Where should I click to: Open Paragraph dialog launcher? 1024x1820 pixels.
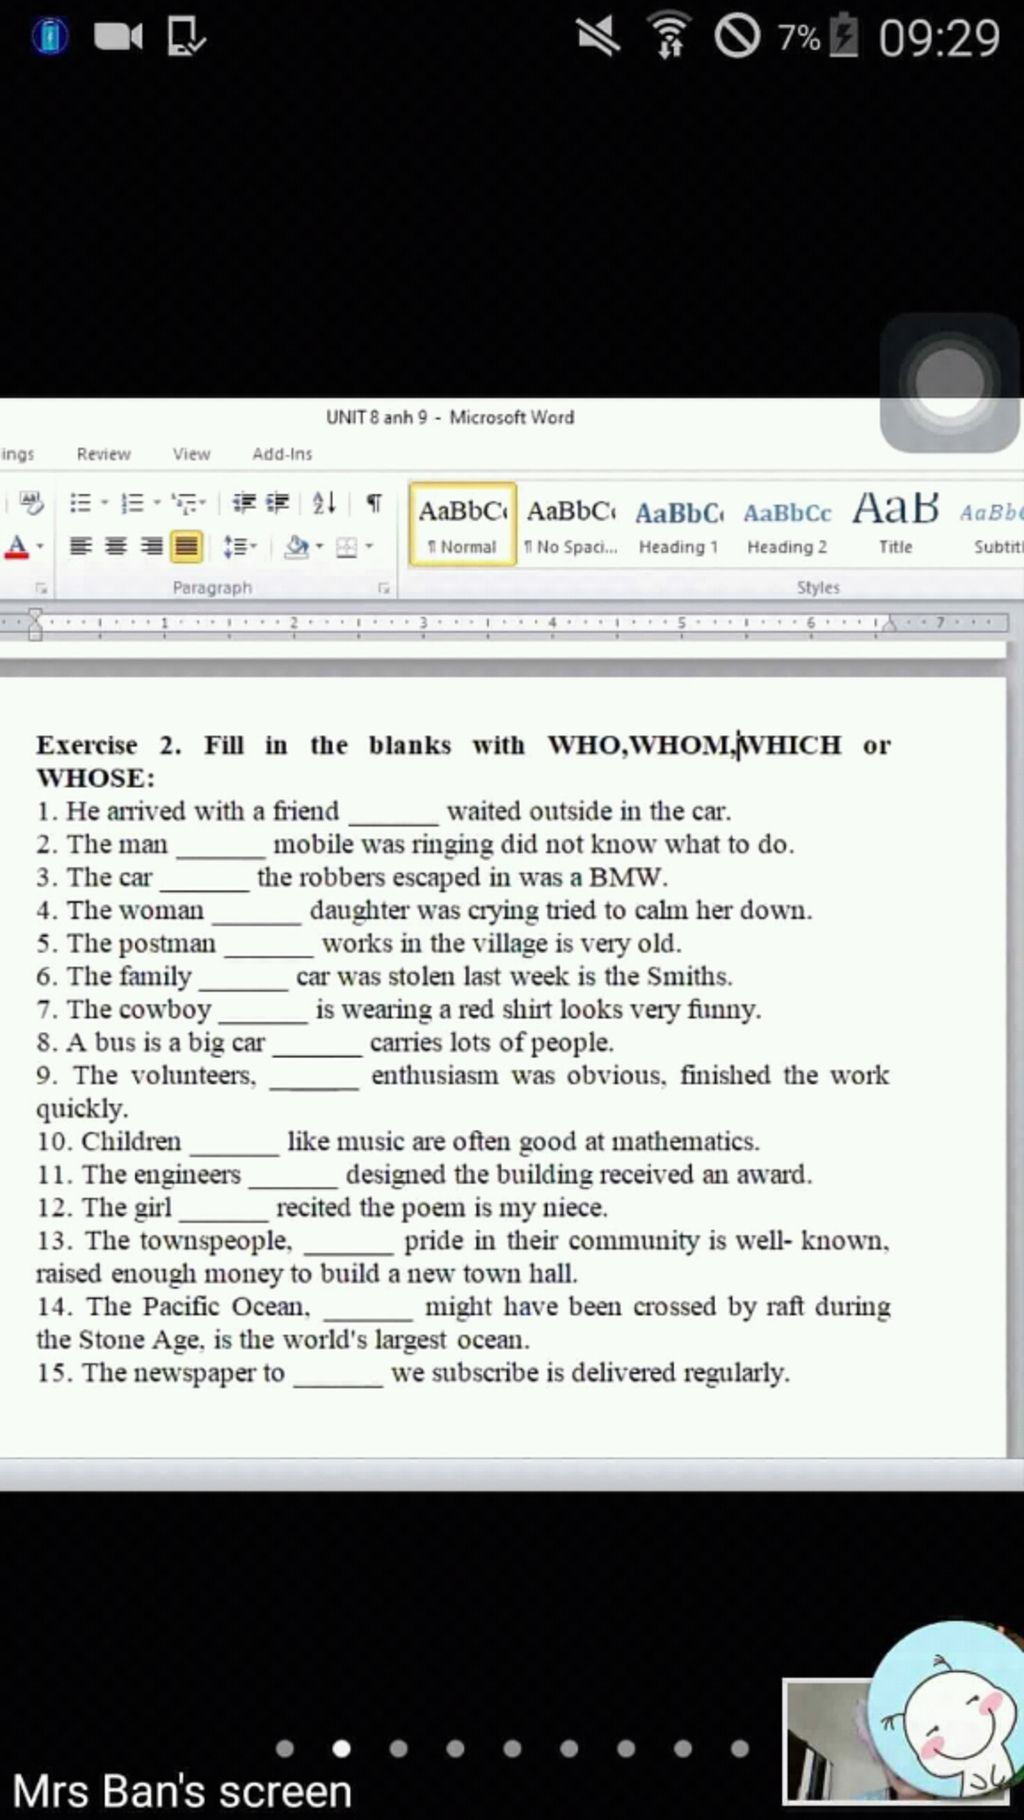[383, 588]
